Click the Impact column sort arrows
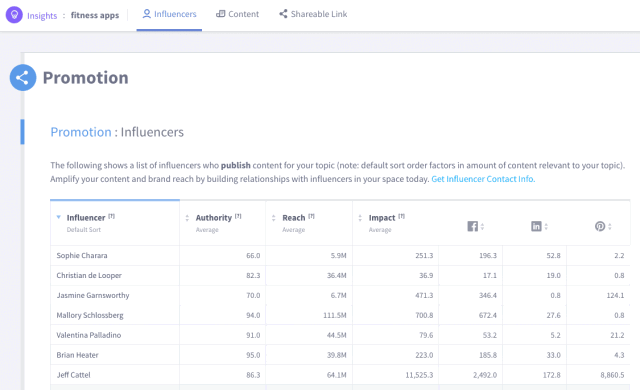The height and width of the screenshot is (390, 640). click(360, 218)
